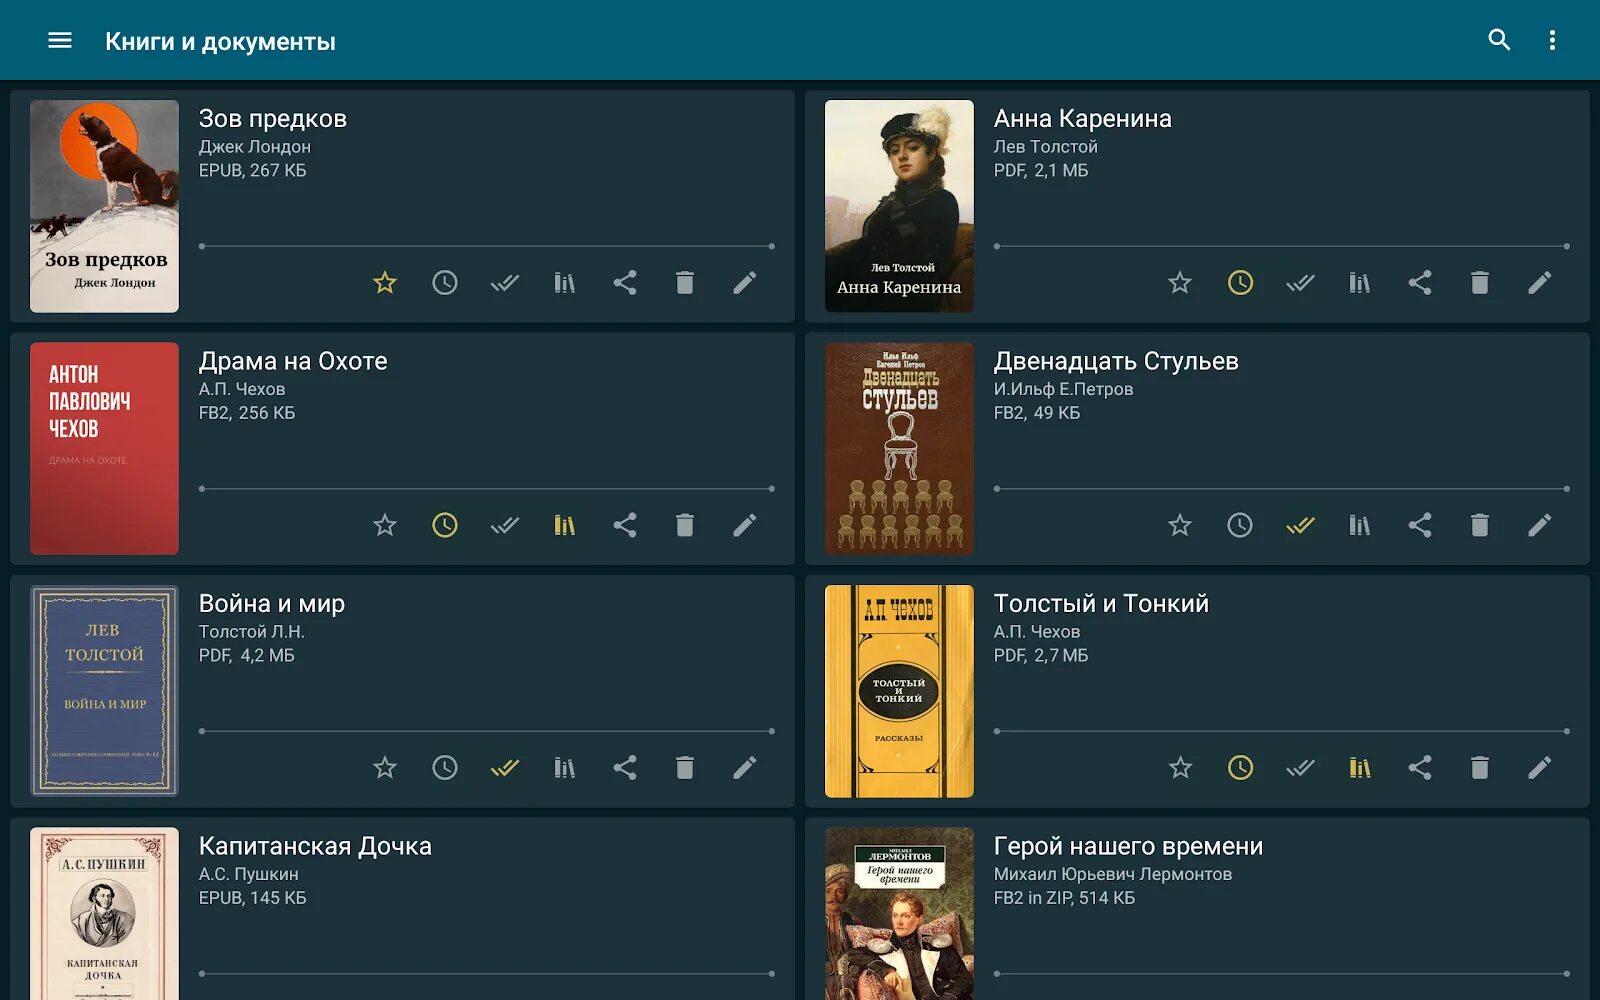
Task: Mark 'Война и мир' as currently reading
Action: (x=445, y=768)
